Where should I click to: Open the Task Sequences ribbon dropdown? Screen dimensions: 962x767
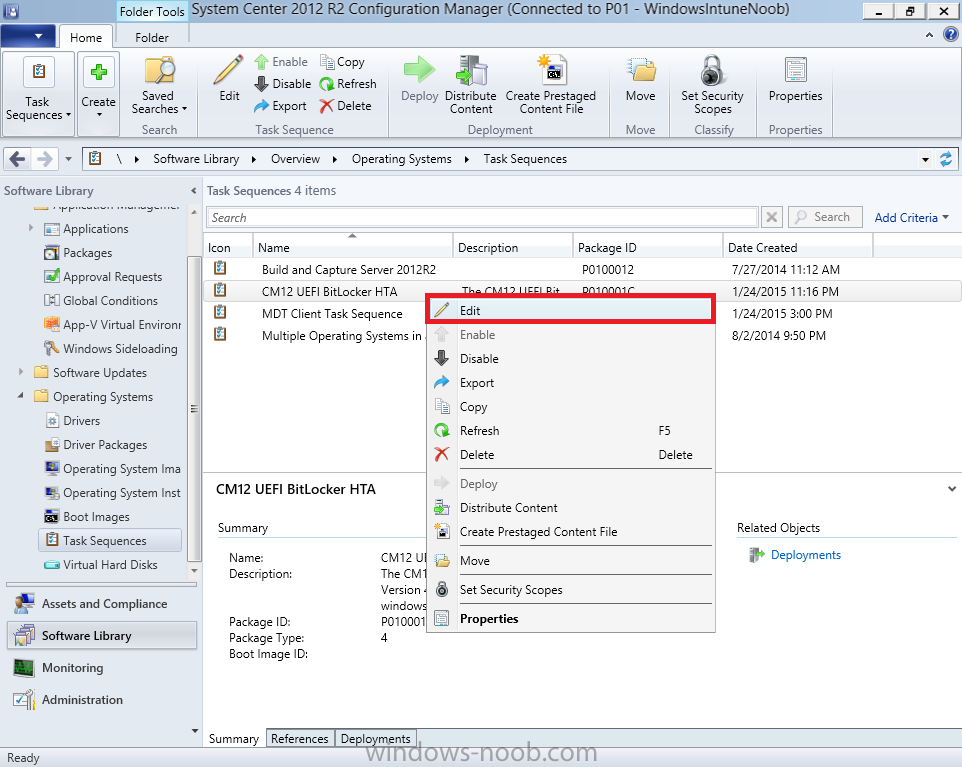point(38,93)
